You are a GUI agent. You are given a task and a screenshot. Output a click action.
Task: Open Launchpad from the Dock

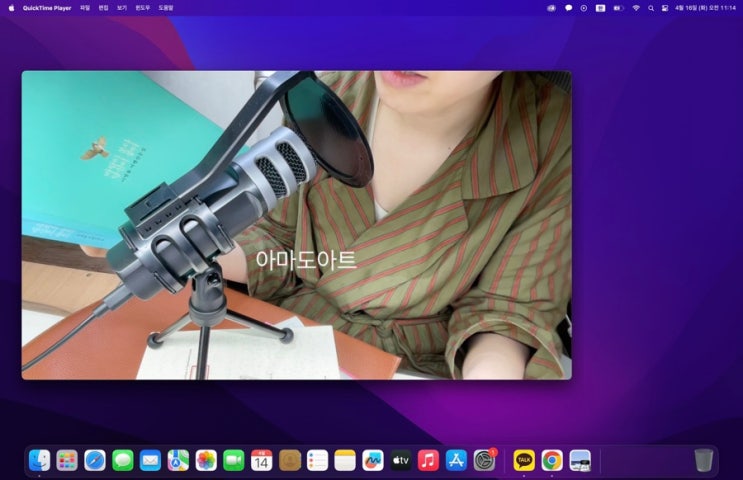click(67, 460)
